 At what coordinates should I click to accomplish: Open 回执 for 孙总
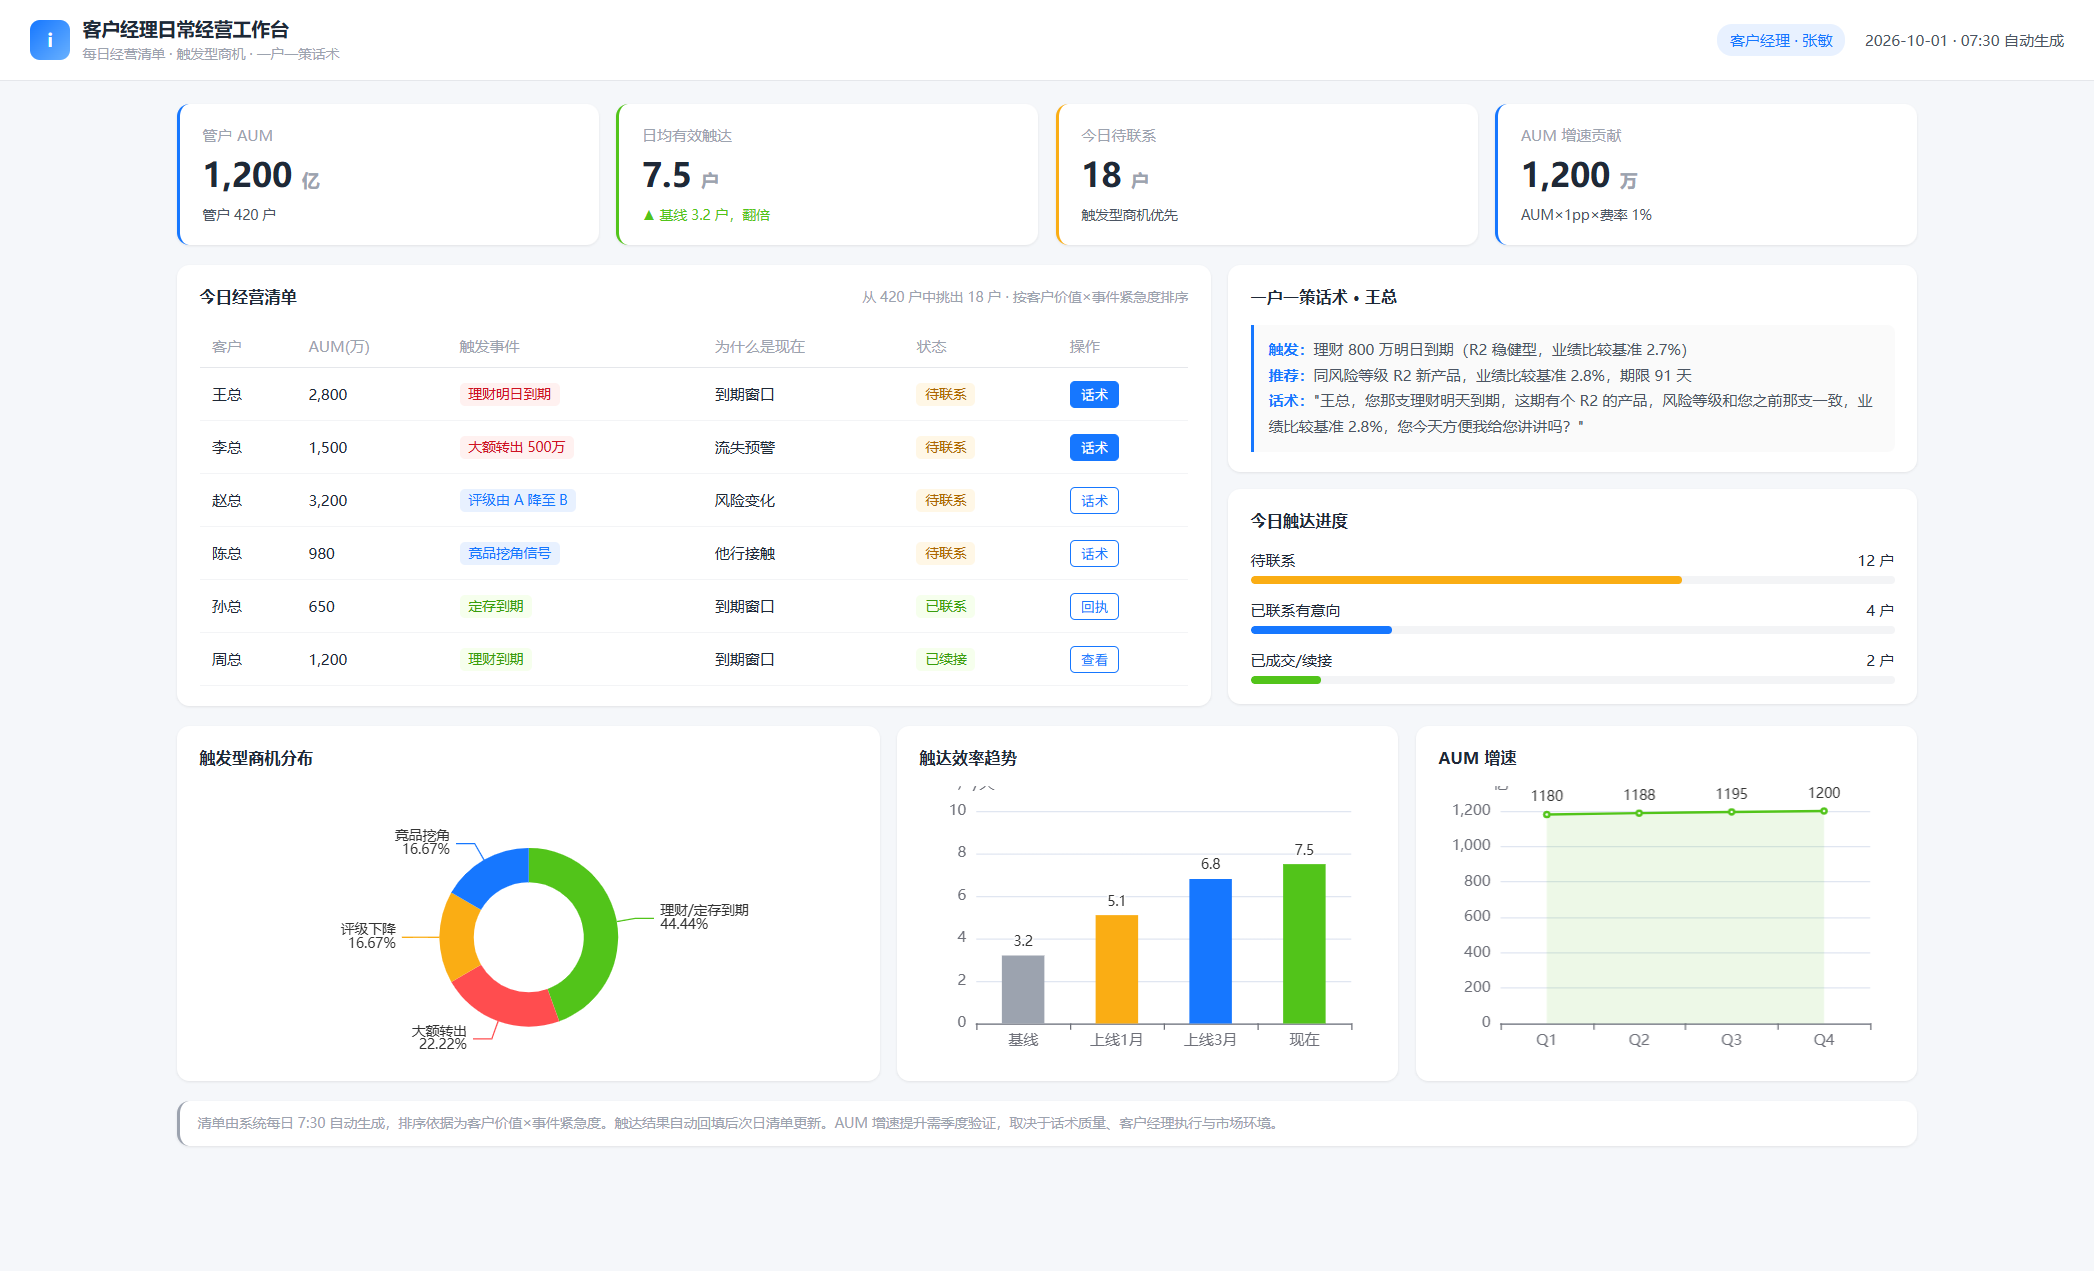tap(1094, 607)
